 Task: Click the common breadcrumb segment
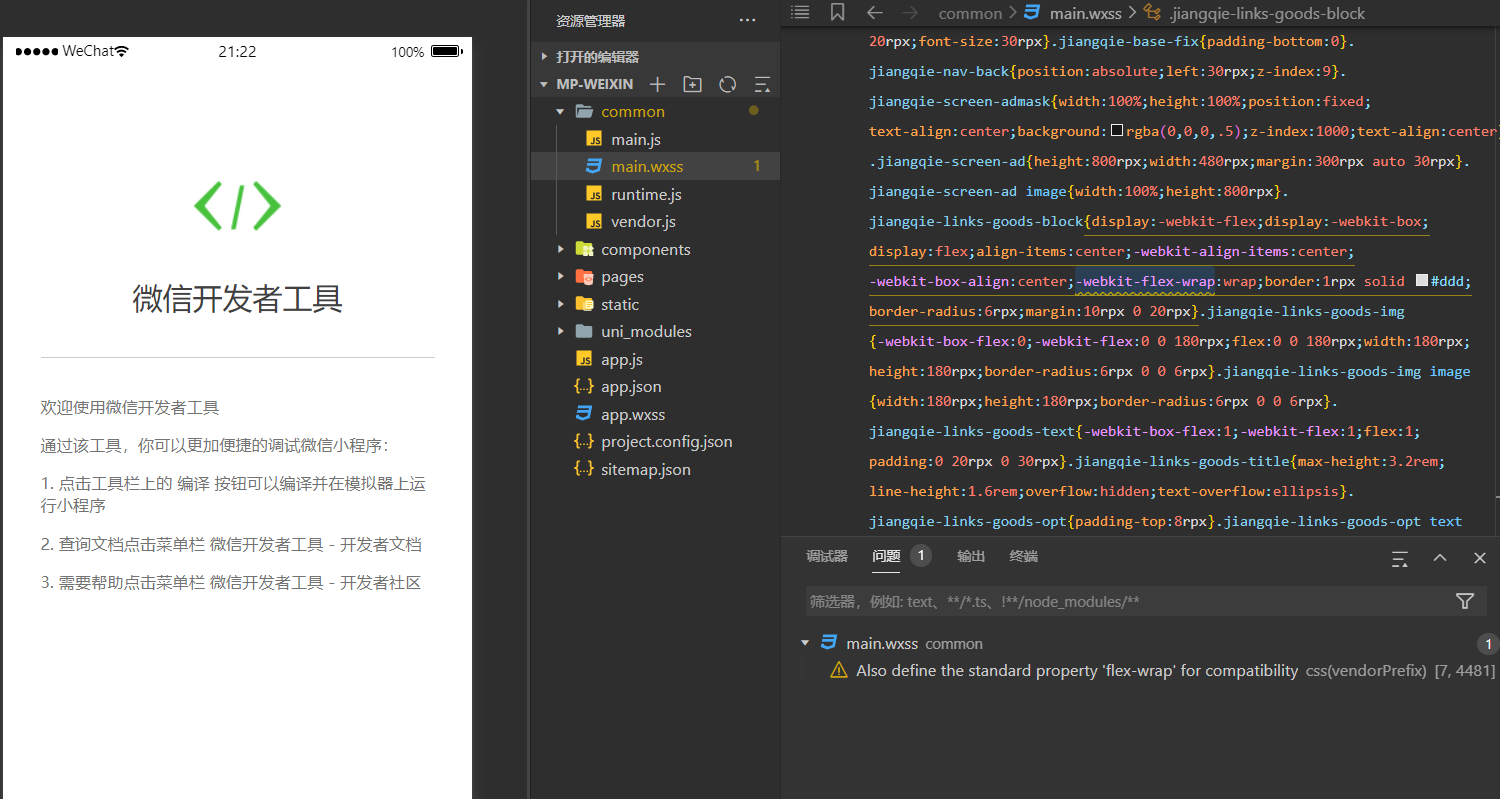point(970,13)
